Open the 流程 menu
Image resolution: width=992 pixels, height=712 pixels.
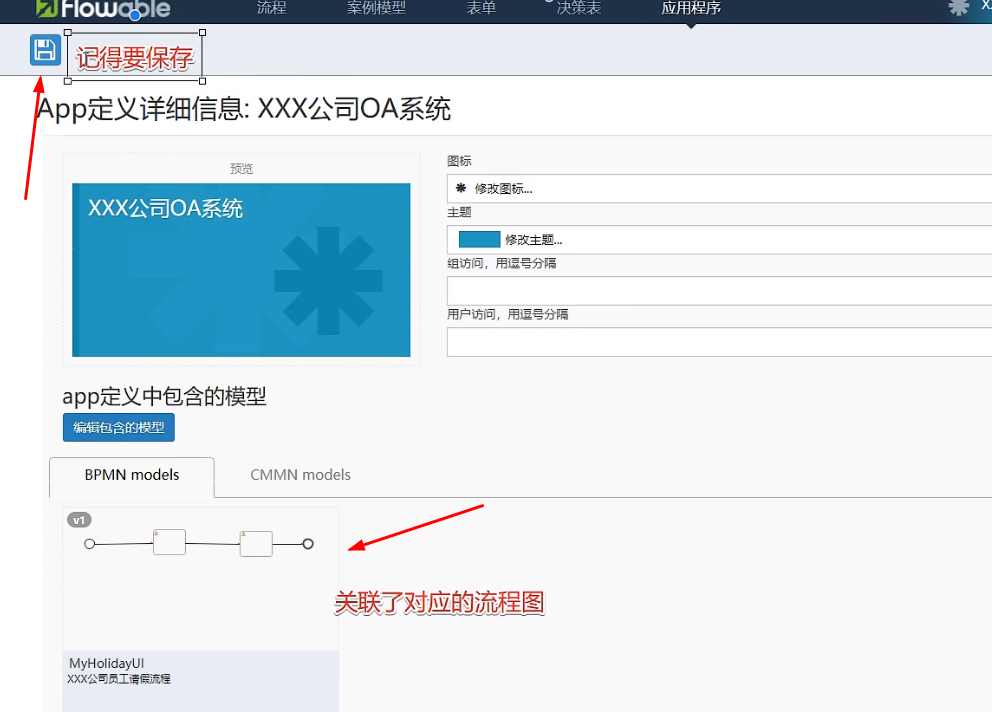point(271,8)
